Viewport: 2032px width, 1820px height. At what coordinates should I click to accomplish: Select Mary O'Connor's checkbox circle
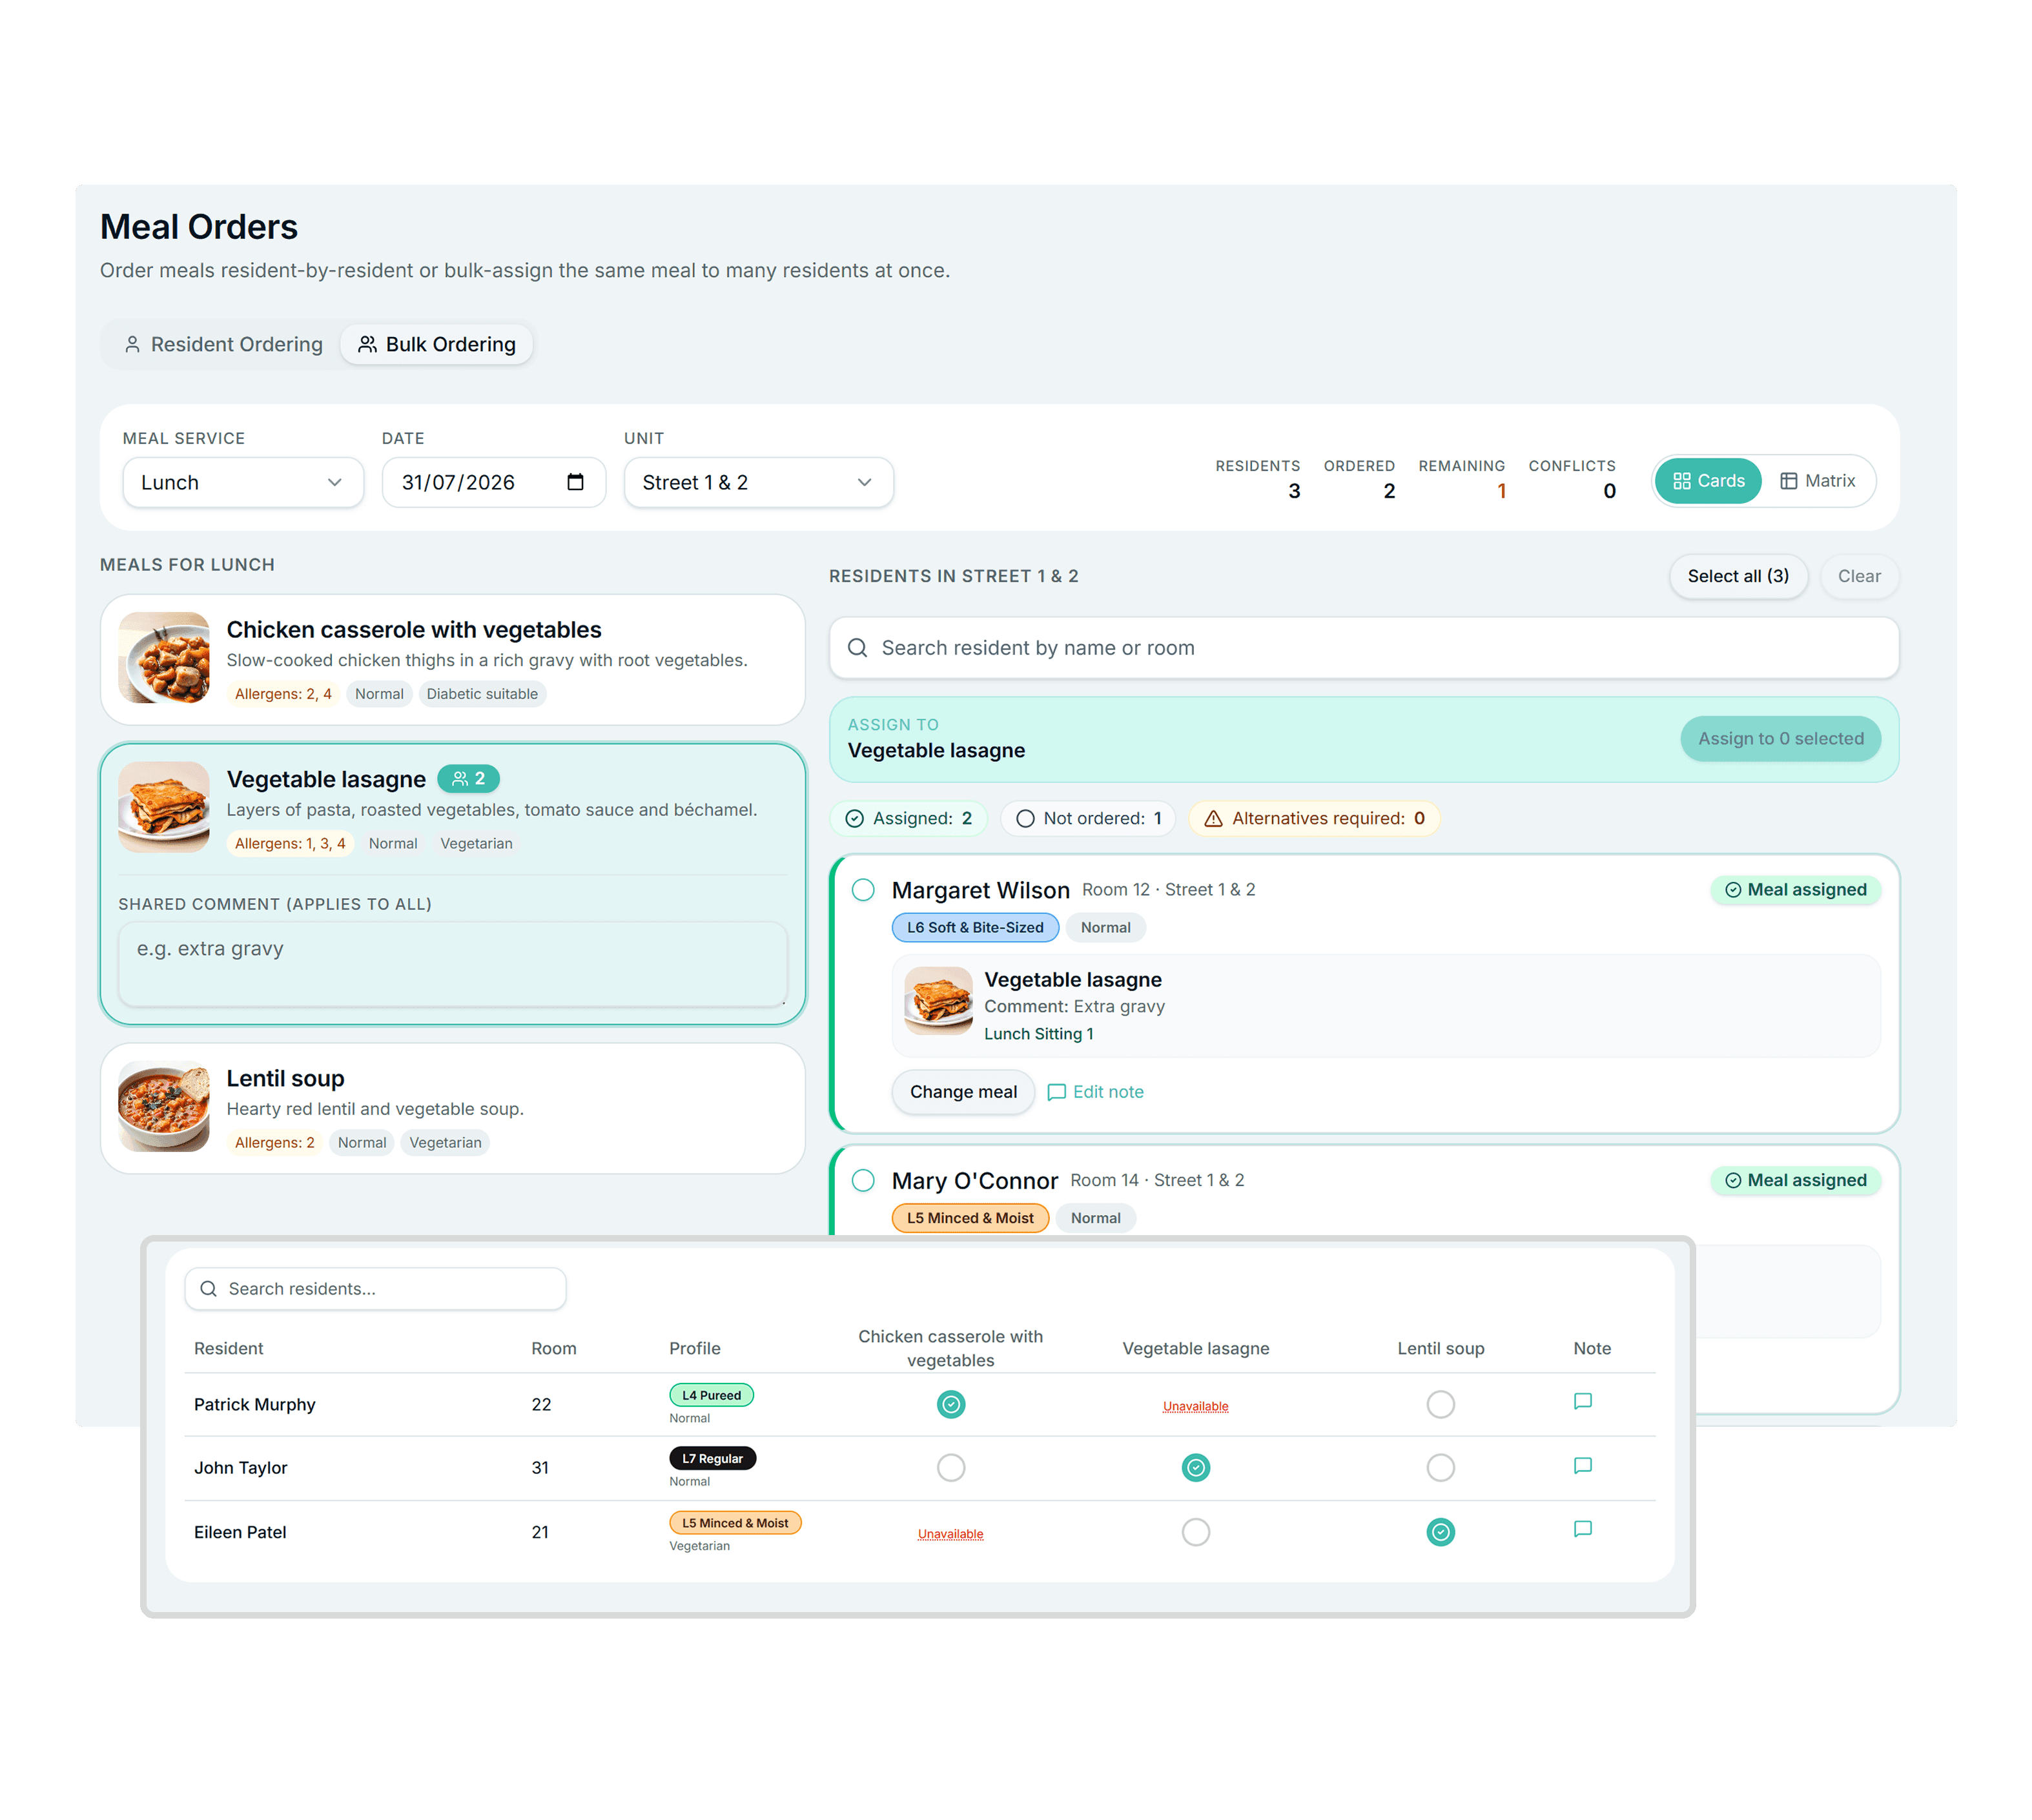tap(863, 1181)
